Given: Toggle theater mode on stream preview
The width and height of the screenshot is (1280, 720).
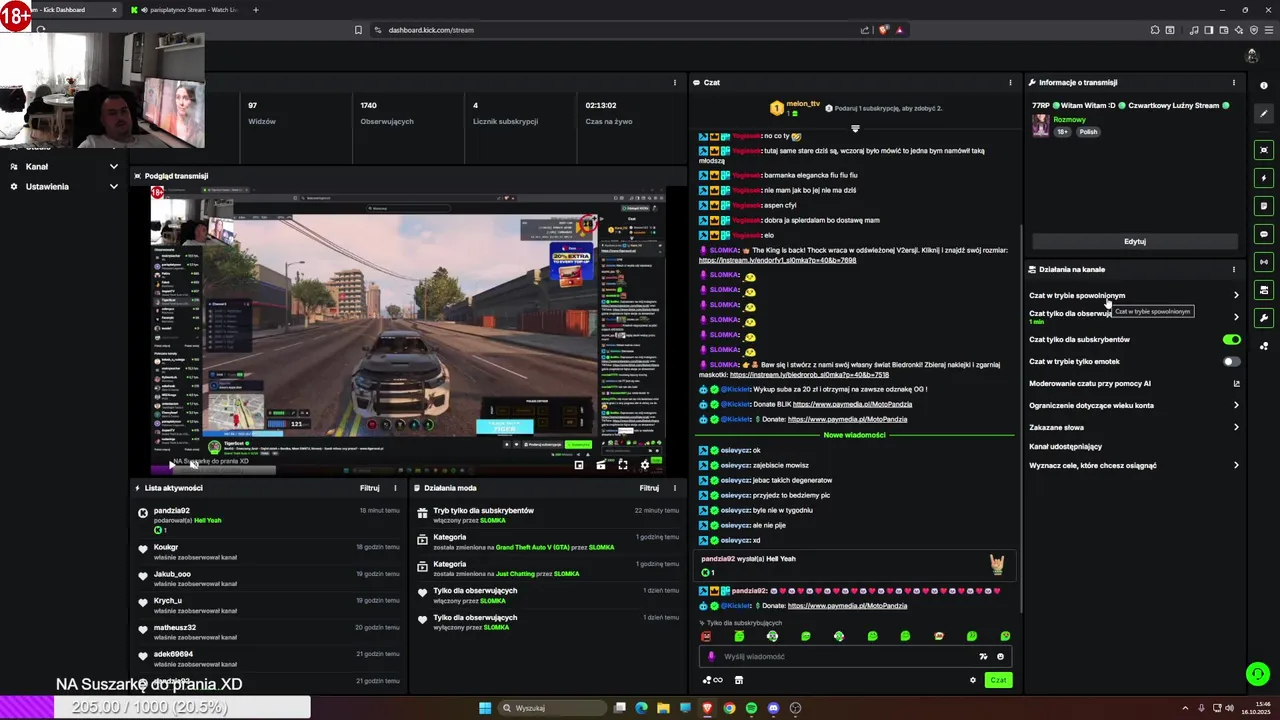Looking at the screenshot, I should pos(601,464).
